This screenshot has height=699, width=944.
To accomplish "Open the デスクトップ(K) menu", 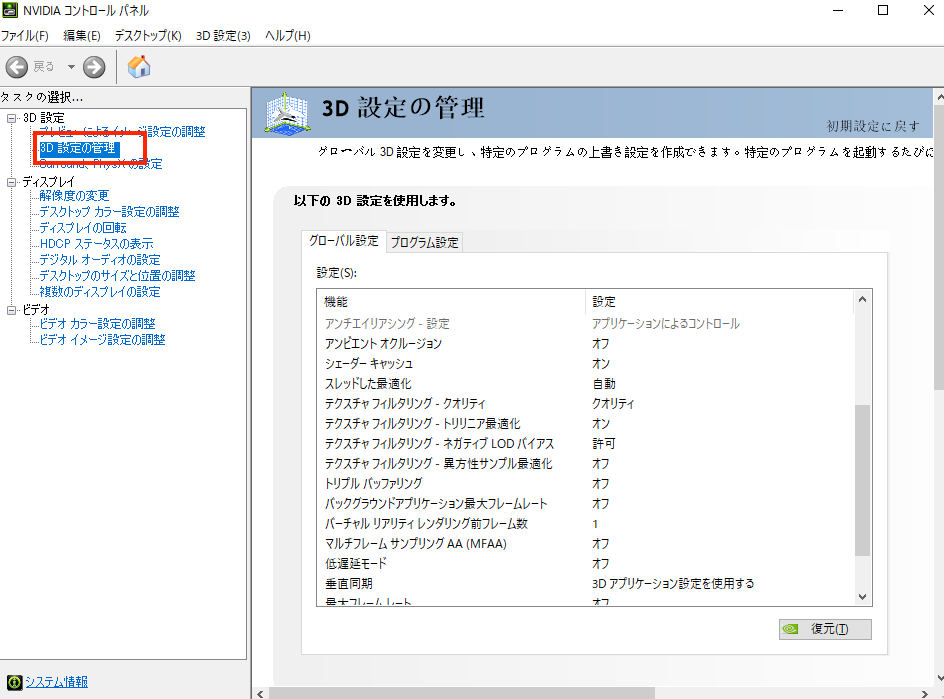I will [148, 36].
